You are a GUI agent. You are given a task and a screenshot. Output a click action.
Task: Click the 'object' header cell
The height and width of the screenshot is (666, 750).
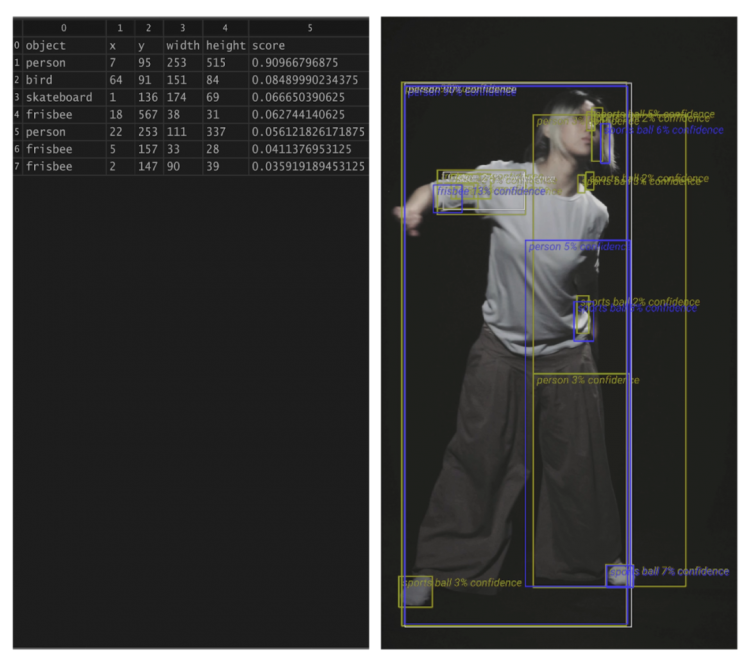64,45
